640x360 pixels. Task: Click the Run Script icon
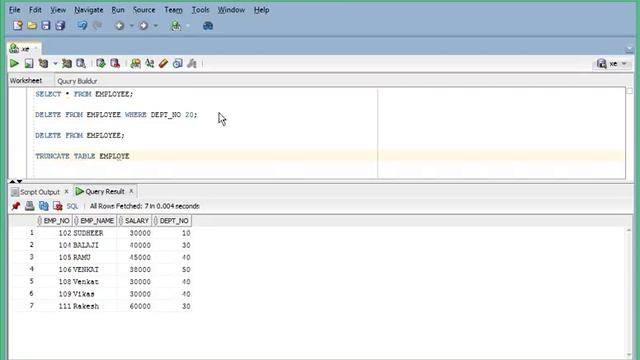(x=29, y=63)
